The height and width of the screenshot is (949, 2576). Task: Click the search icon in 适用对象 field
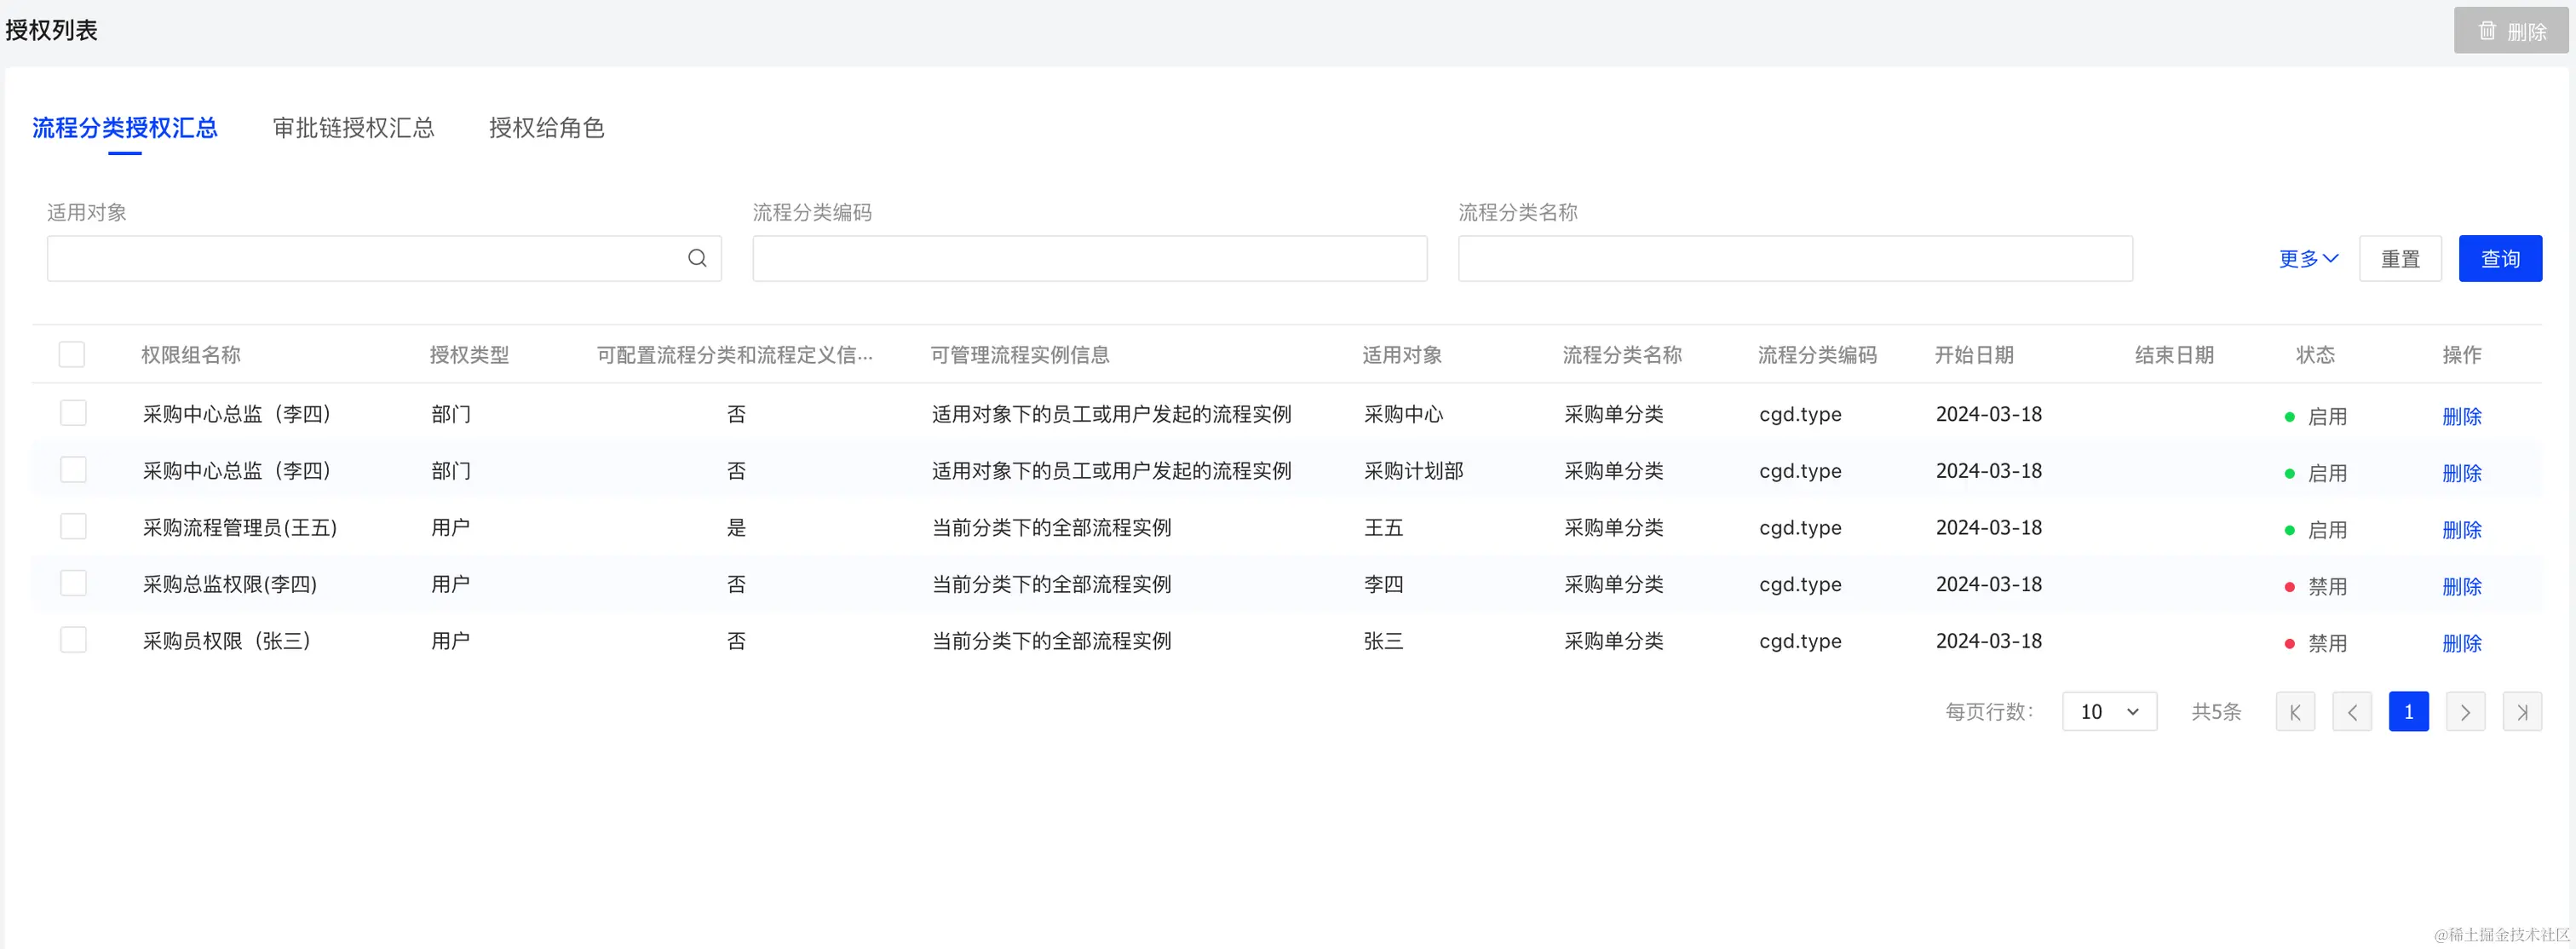pos(697,259)
